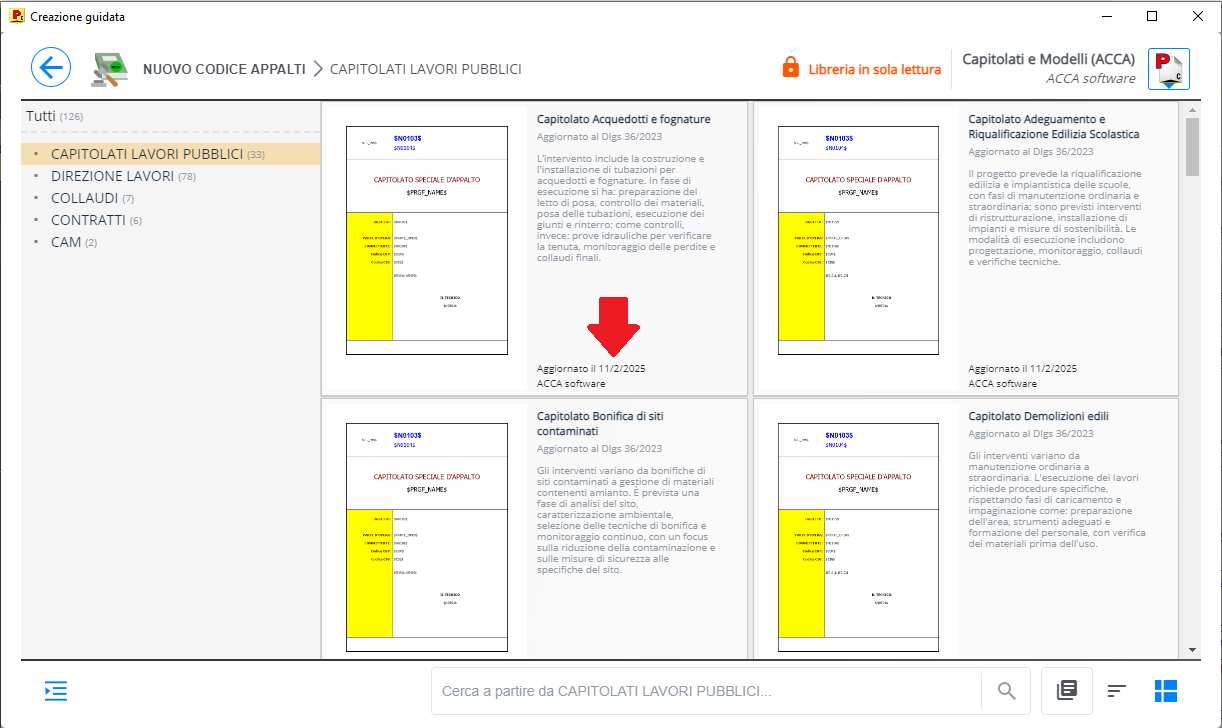Click into the search text field
1222x728 pixels.
(705, 691)
